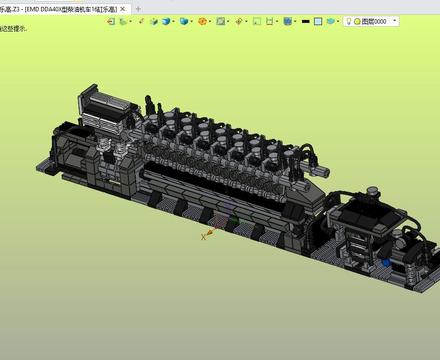Screen dimensions: 440x360
Task: Open the layer 图层0000 dropdown
Action: (x=395, y=21)
